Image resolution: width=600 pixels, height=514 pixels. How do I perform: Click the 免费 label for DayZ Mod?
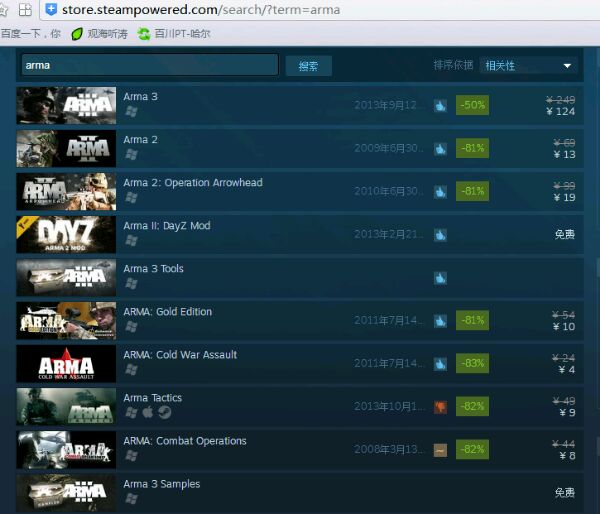[x=565, y=234]
